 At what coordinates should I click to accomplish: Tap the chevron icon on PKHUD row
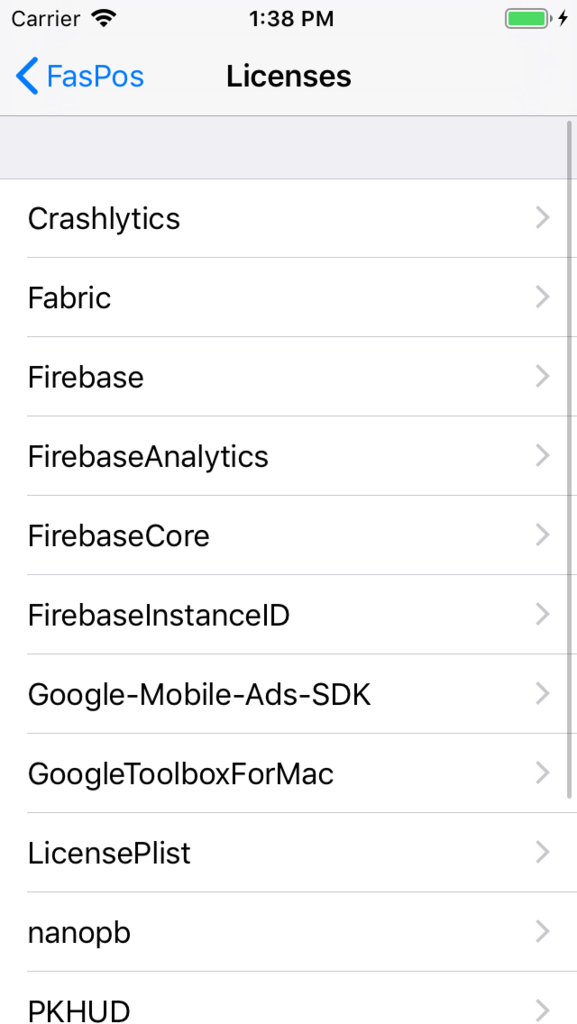(x=542, y=1010)
